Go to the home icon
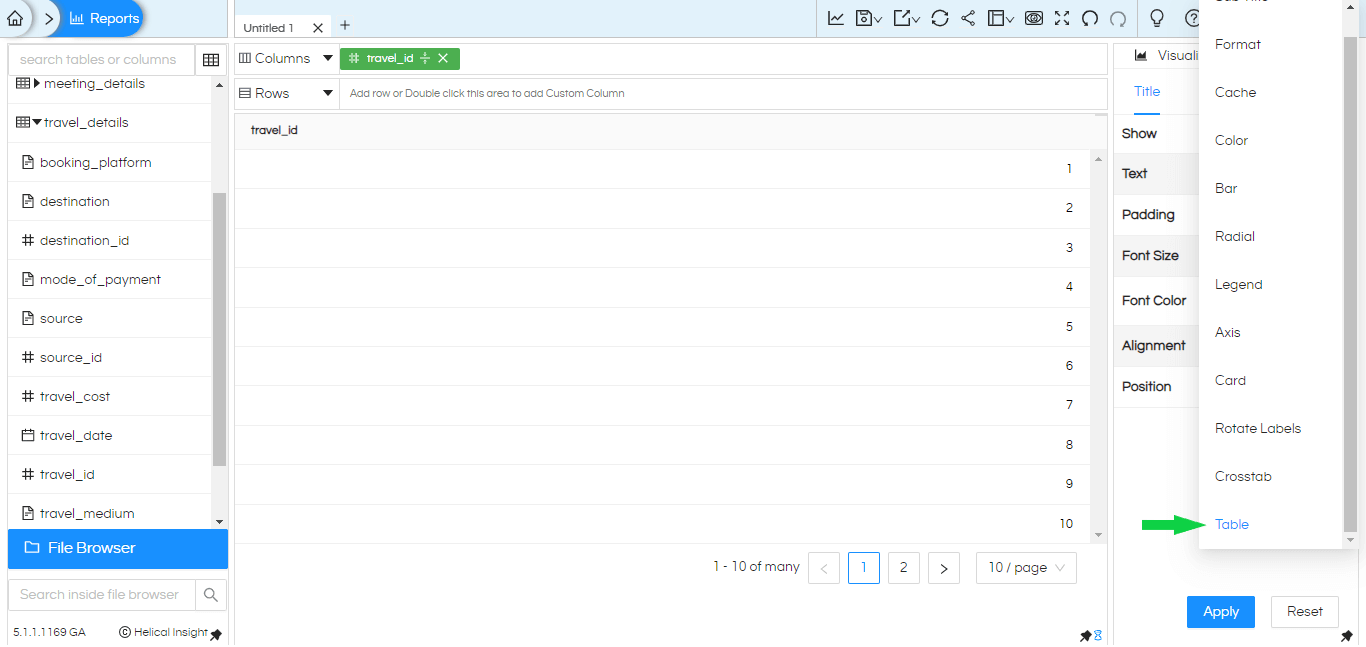This screenshot has width=1366, height=647. tap(14, 18)
